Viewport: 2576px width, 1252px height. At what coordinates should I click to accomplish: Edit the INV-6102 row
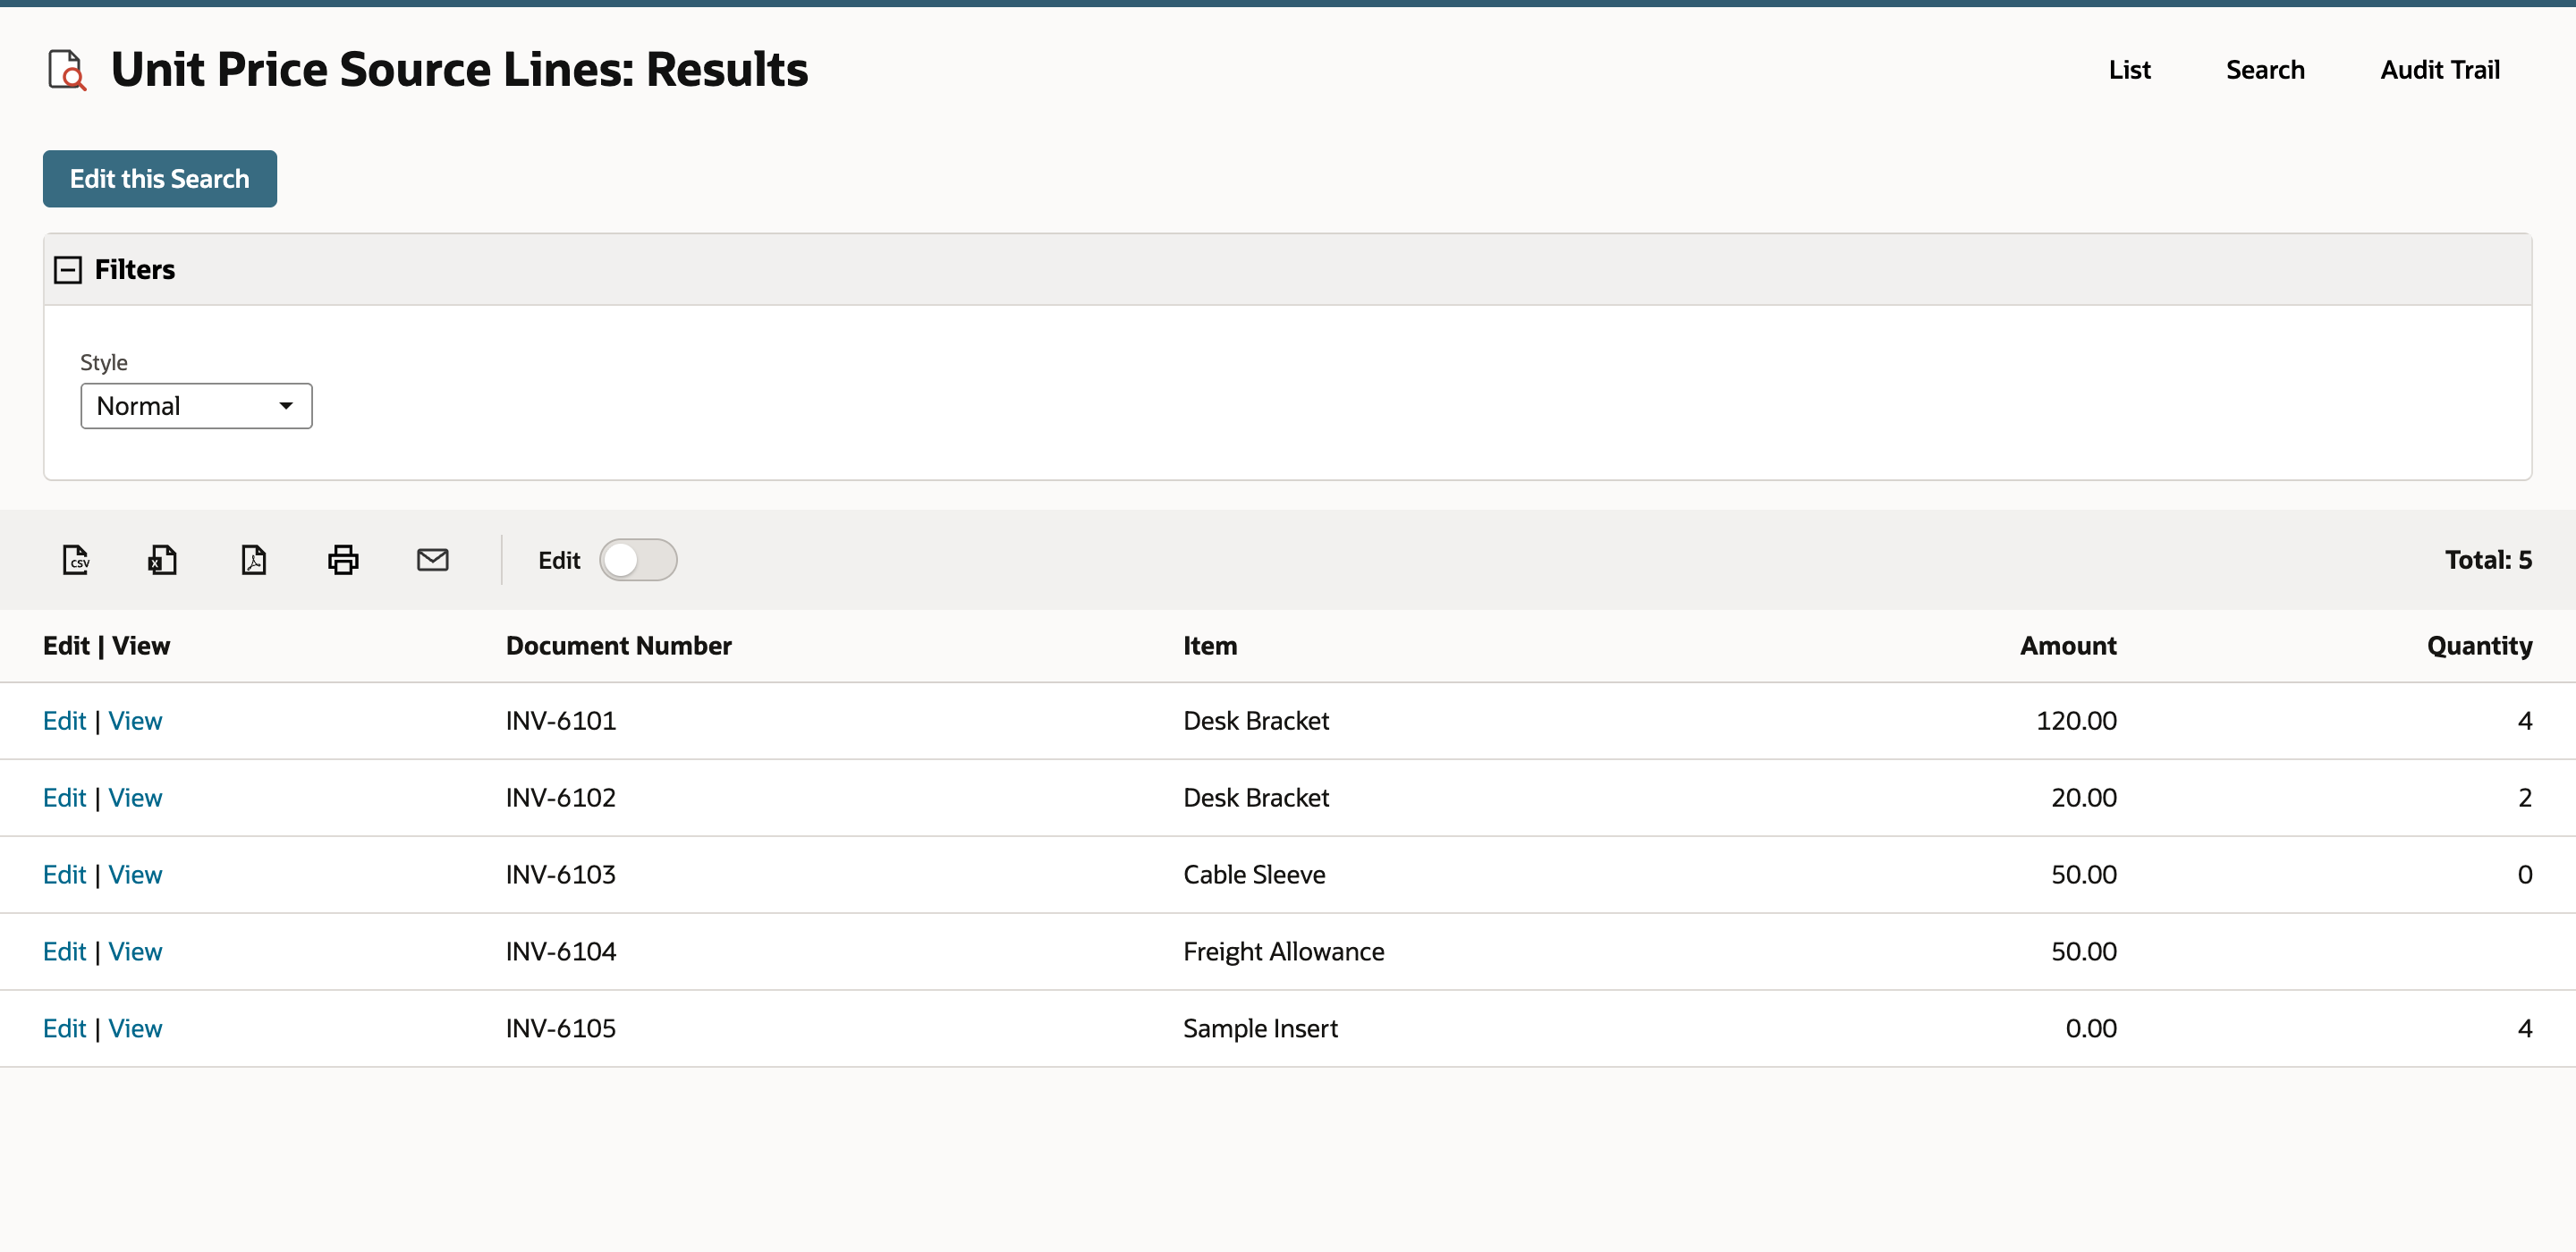coord(64,798)
